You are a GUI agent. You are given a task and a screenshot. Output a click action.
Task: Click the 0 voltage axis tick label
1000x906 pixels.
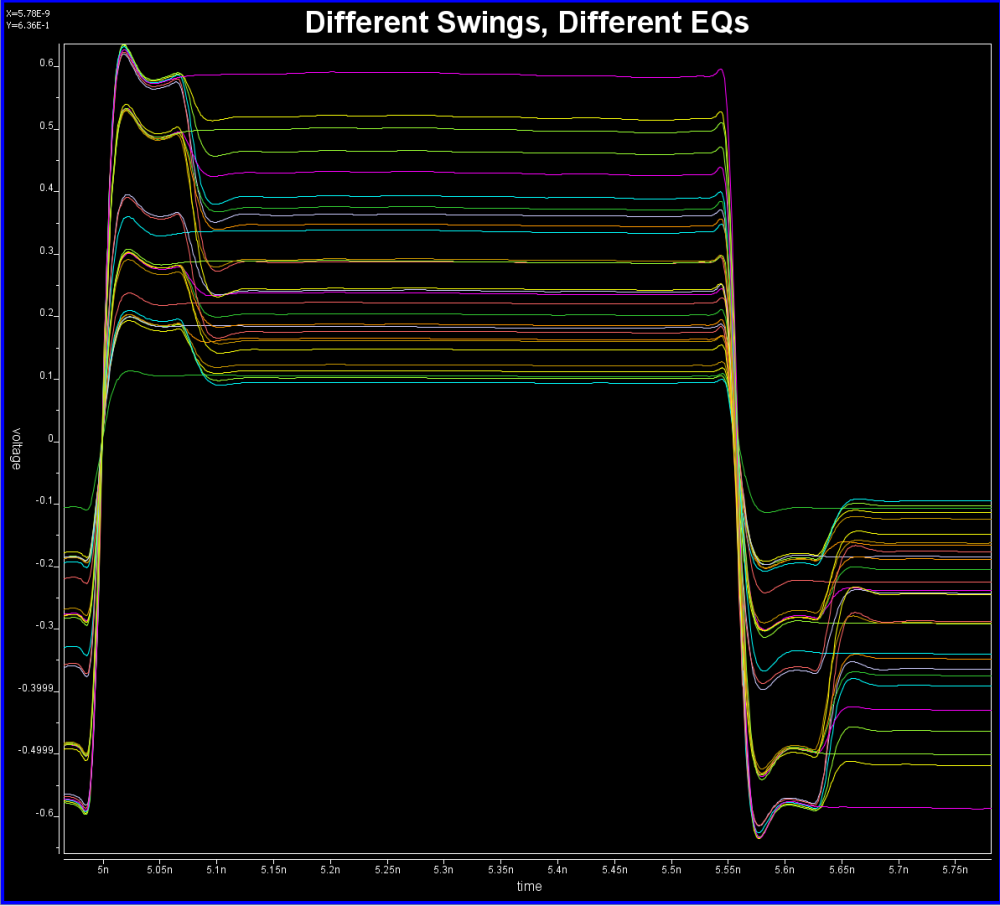[52, 440]
